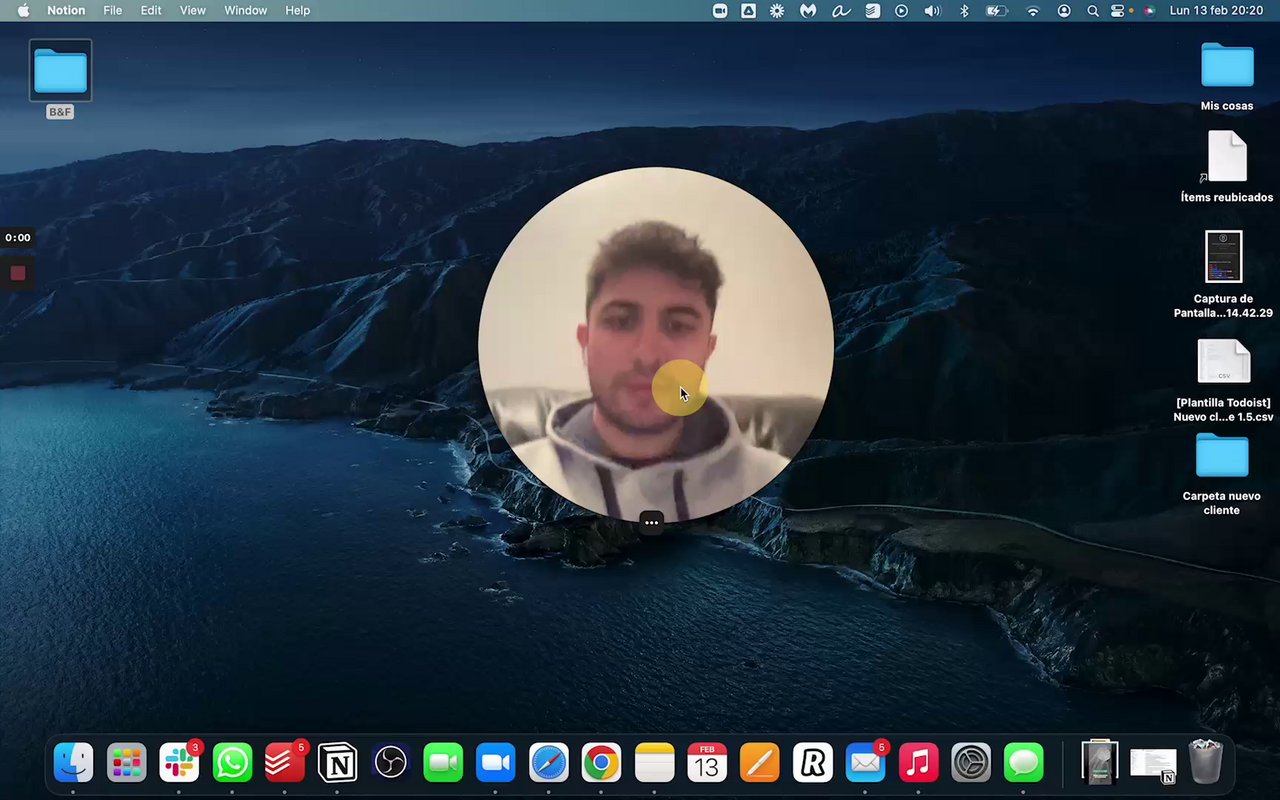Viewport: 1280px width, 800px height.
Task: Open Google Chrome from the Dock
Action: [x=601, y=764]
